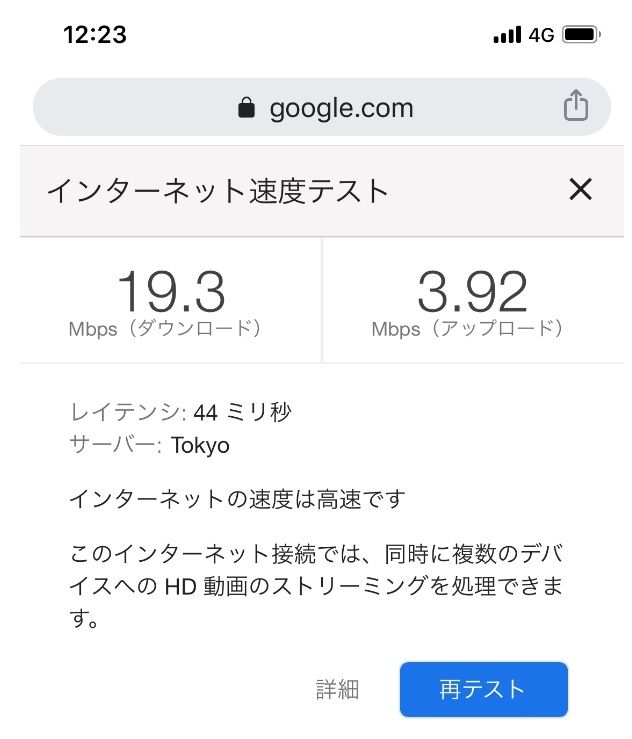Viewport: 632px width, 739px height.
Task: Tap the 3.92 upload speed value
Action: [x=472, y=292]
